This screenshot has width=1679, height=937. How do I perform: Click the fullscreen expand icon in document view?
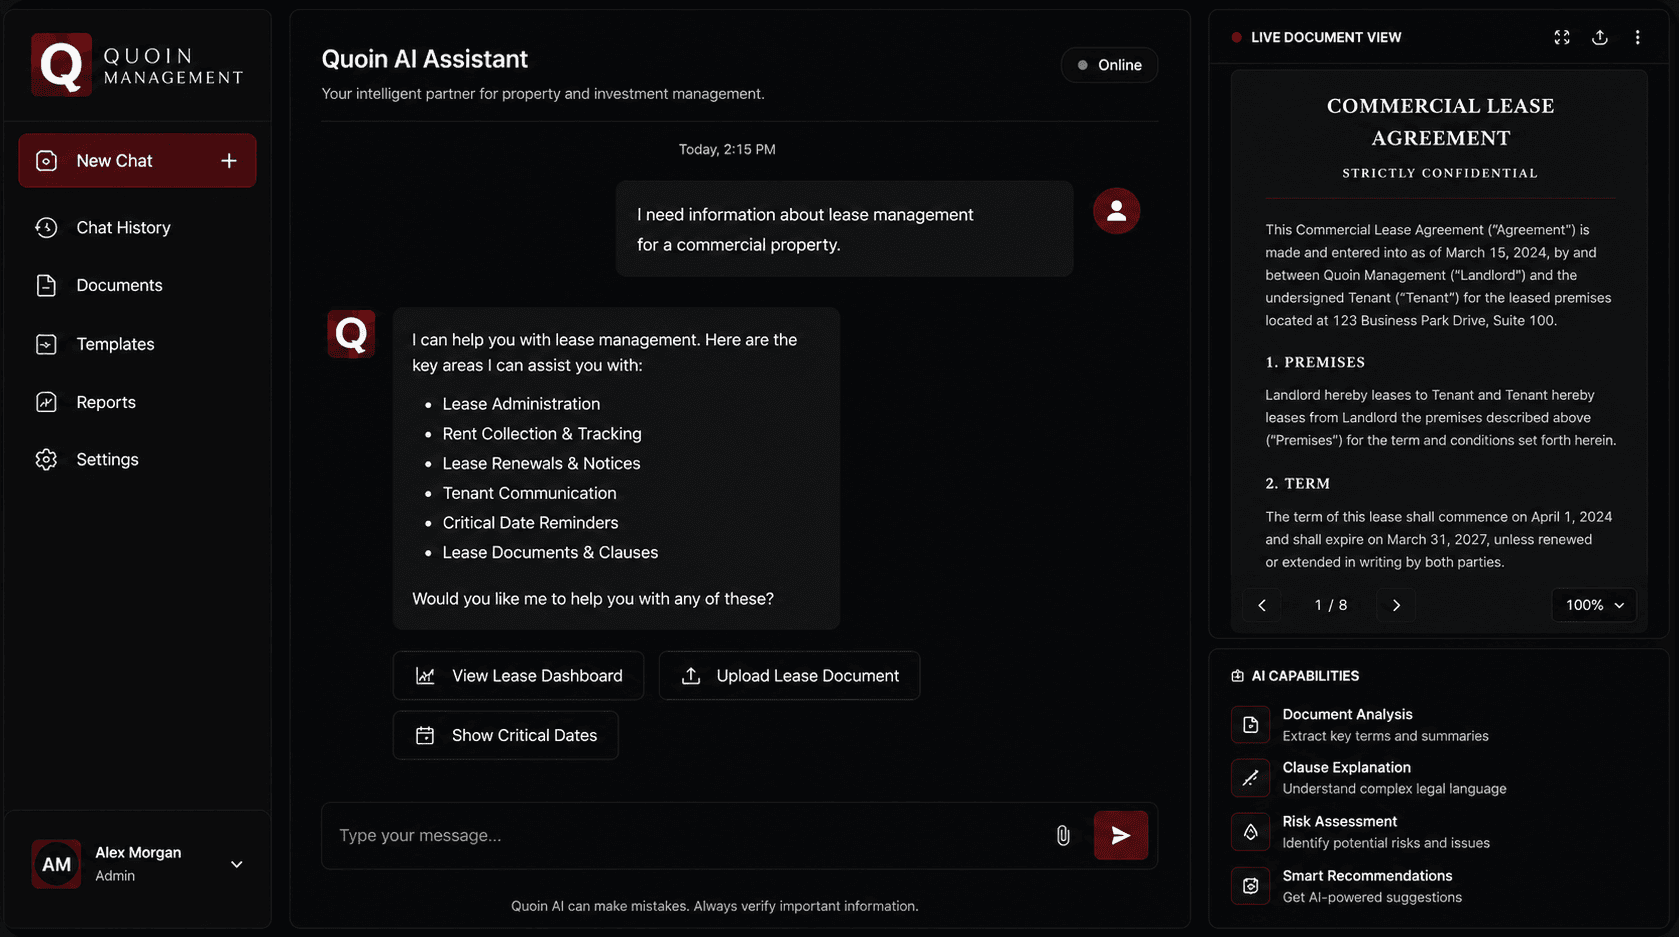tap(1562, 37)
